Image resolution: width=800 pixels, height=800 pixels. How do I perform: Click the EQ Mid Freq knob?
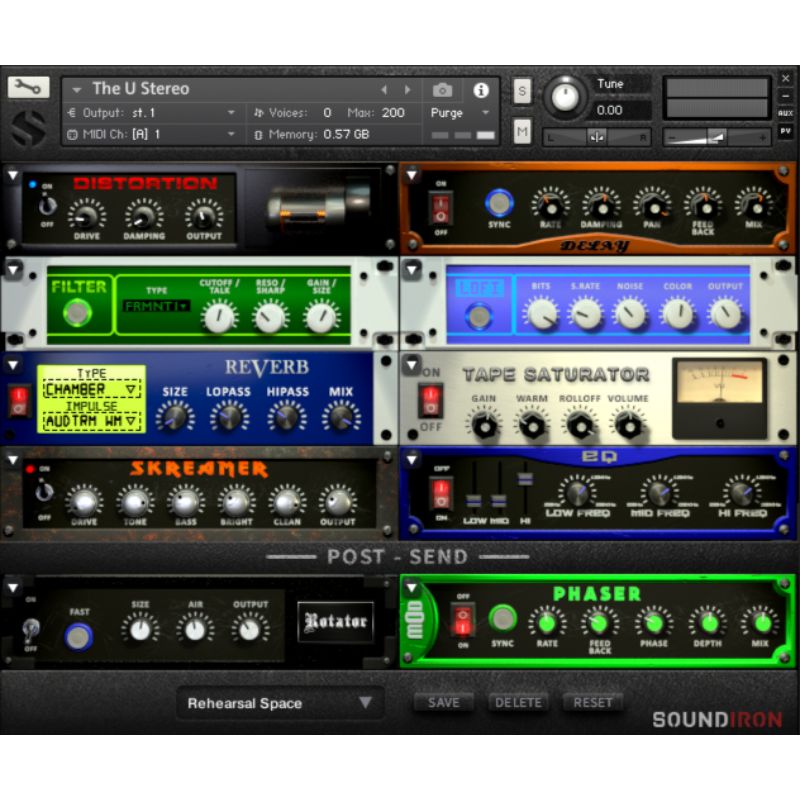point(660,493)
